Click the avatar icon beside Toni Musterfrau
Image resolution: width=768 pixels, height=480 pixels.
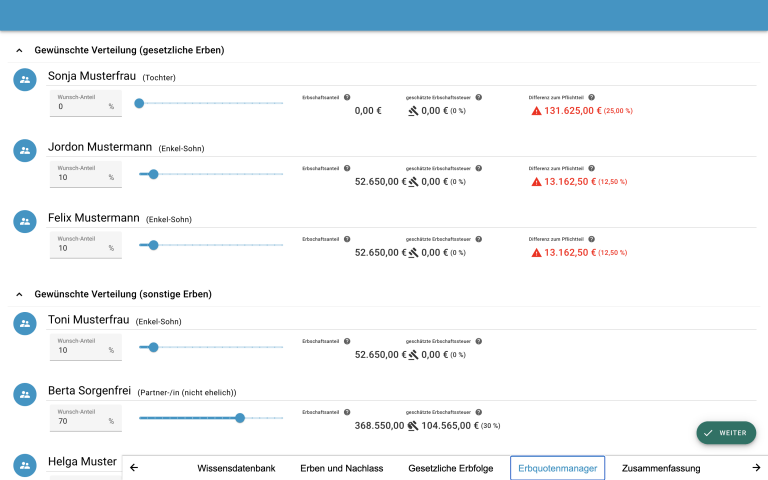coord(25,323)
